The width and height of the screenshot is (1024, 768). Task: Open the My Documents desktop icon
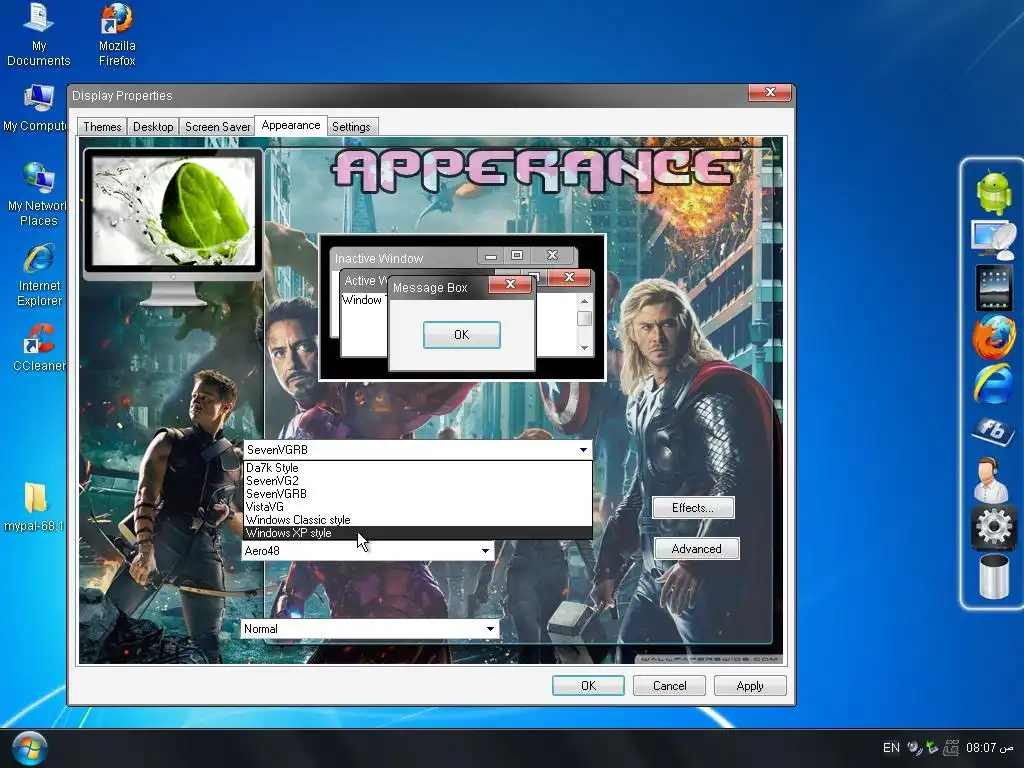tap(39, 35)
